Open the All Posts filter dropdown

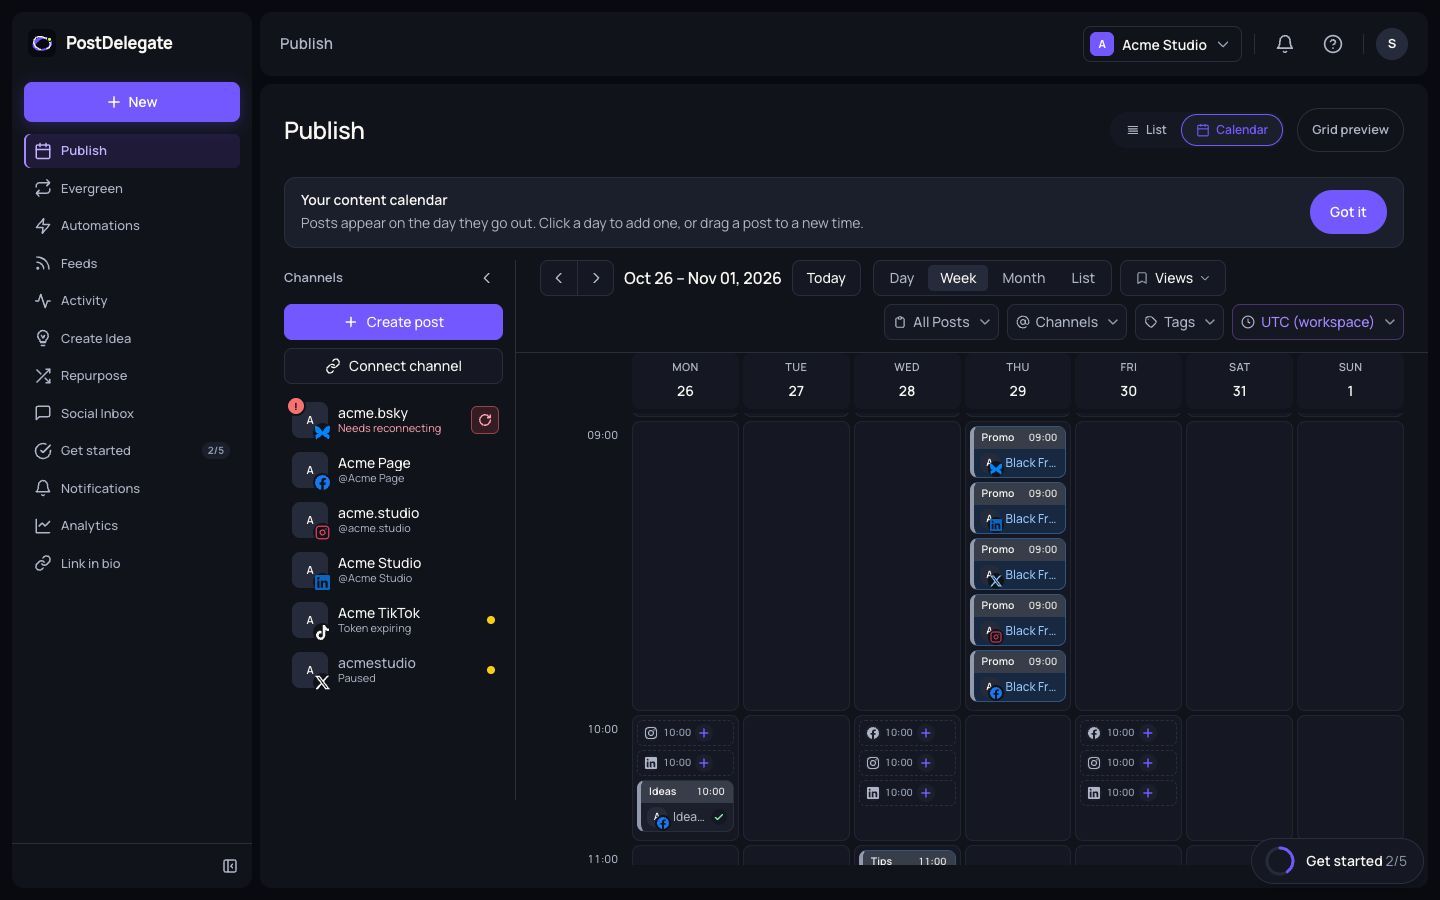941,322
